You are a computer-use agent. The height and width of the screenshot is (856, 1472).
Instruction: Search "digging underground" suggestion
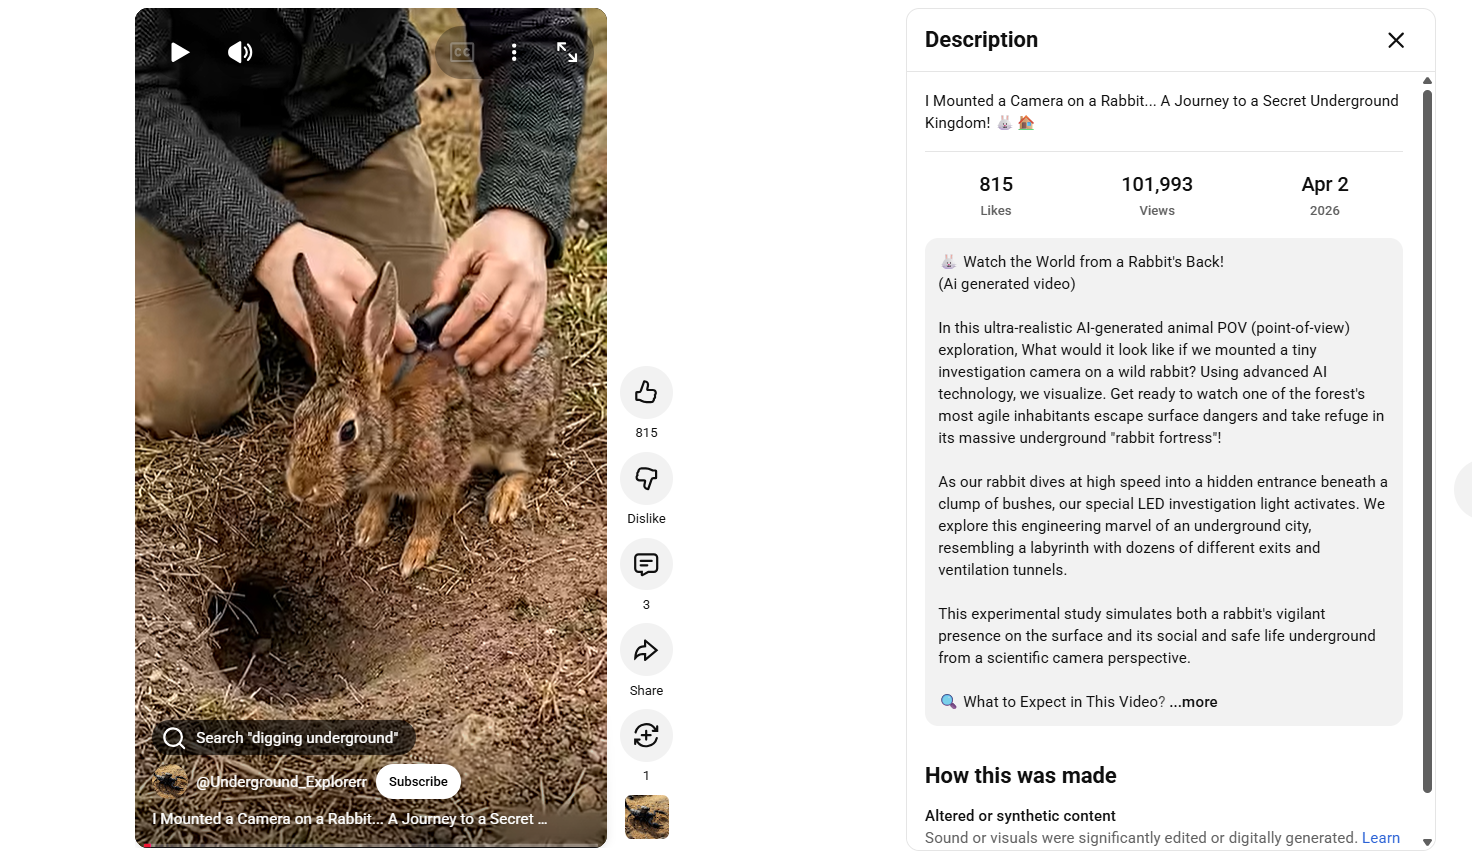click(x=284, y=738)
